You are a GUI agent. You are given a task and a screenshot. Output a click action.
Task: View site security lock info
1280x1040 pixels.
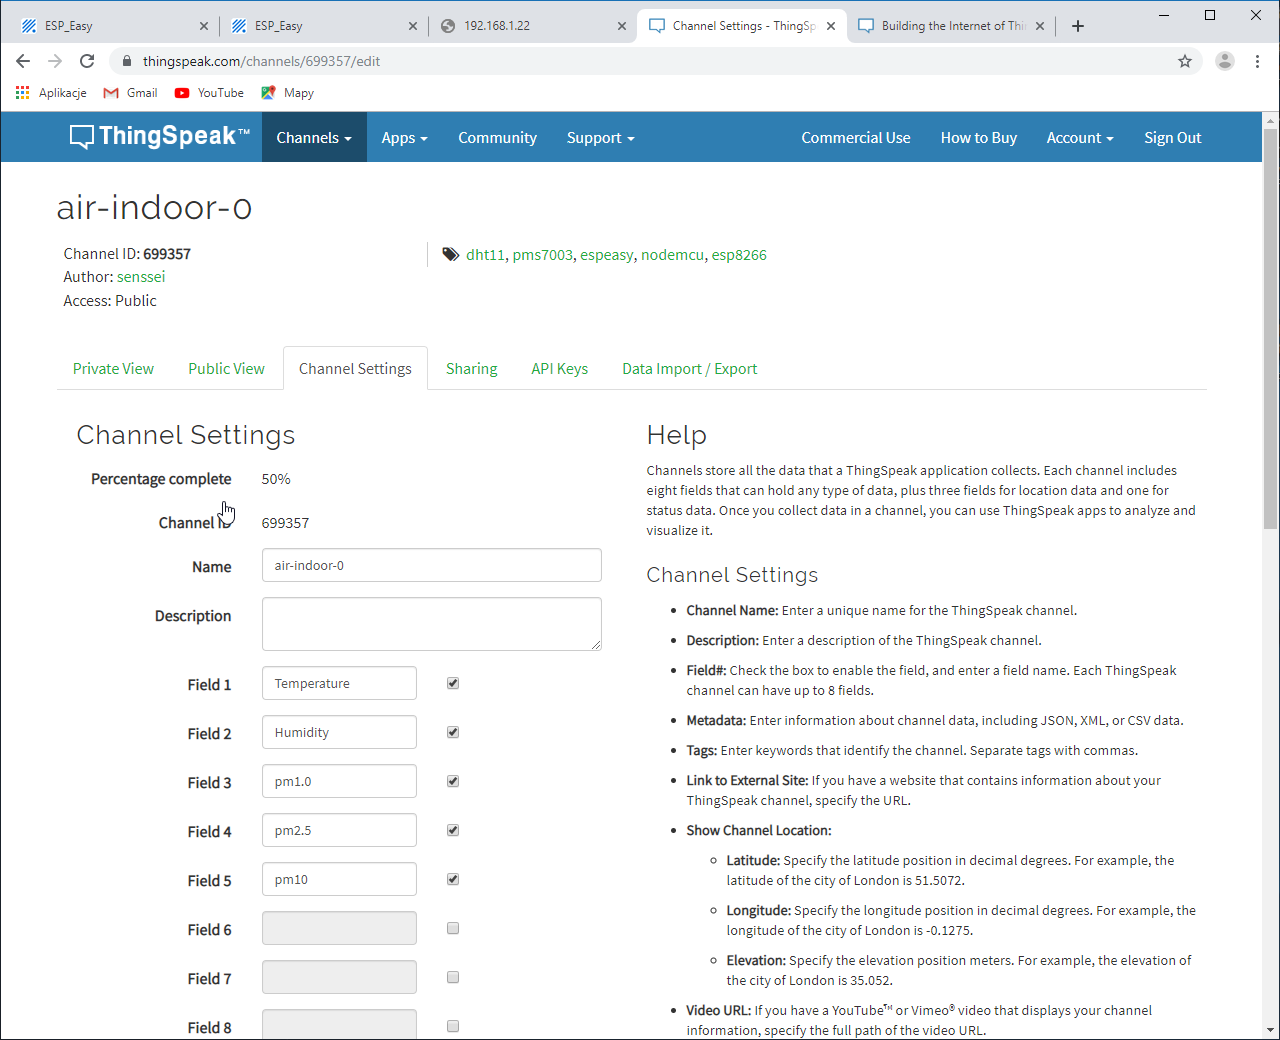[126, 61]
